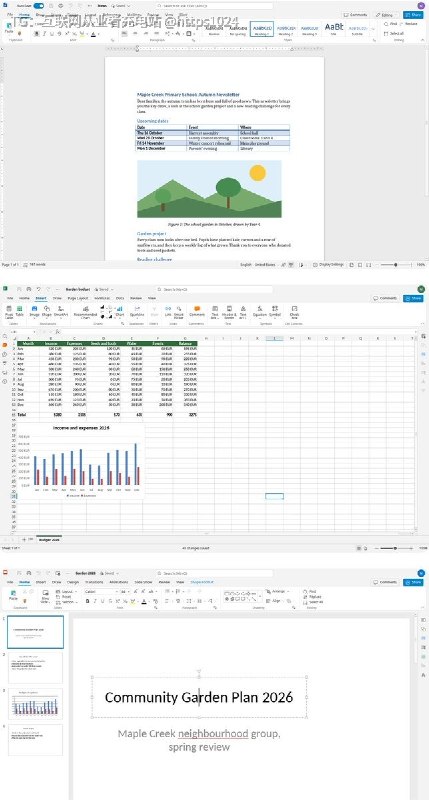Viewport: 429px width, 800px height.
Task: Expand the Layout dropdown in PowerPoint
Action: 66,591
